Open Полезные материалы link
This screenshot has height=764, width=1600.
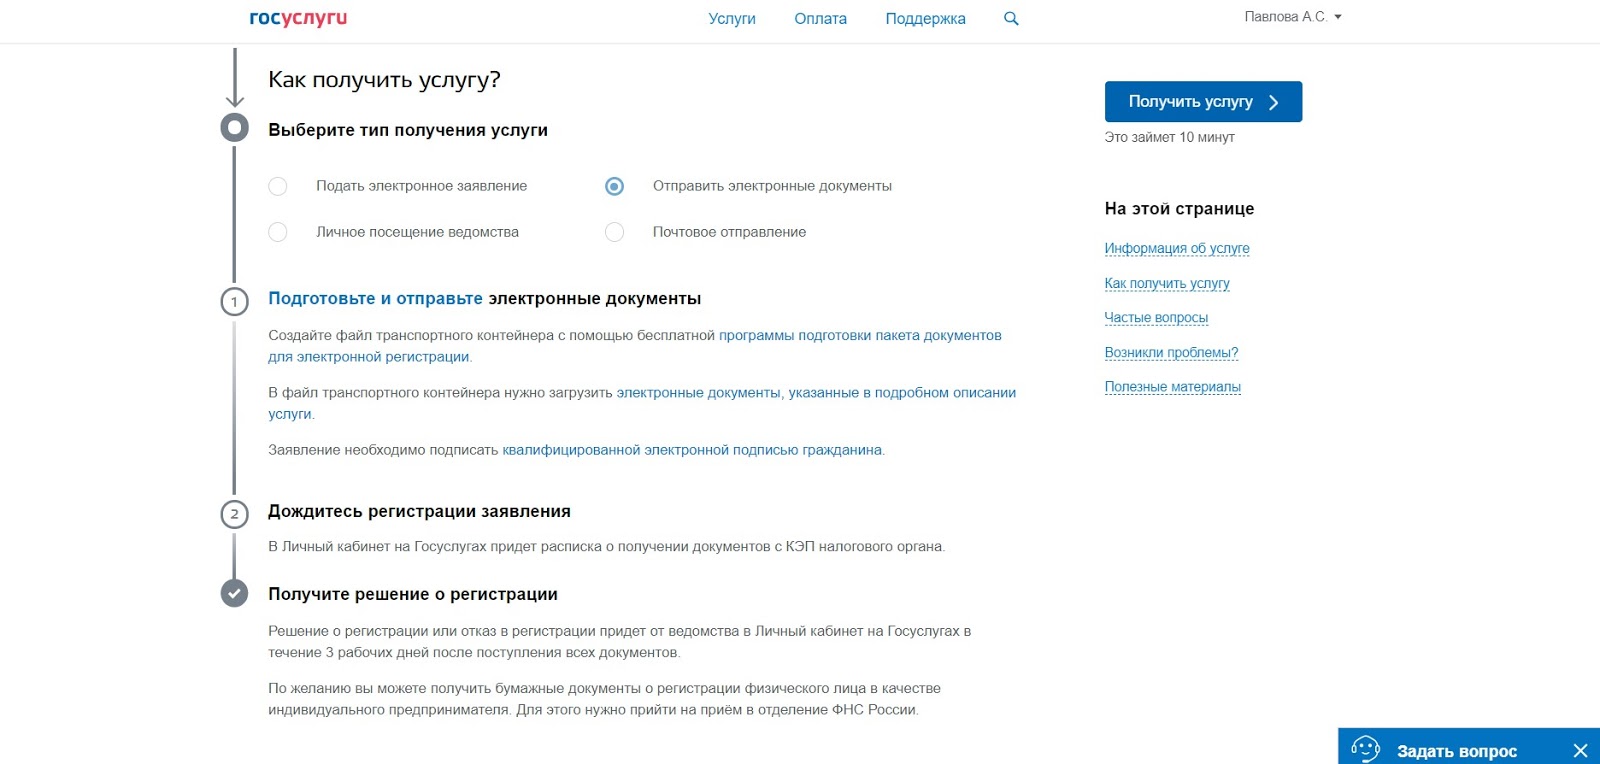(x=1172, y=386)
